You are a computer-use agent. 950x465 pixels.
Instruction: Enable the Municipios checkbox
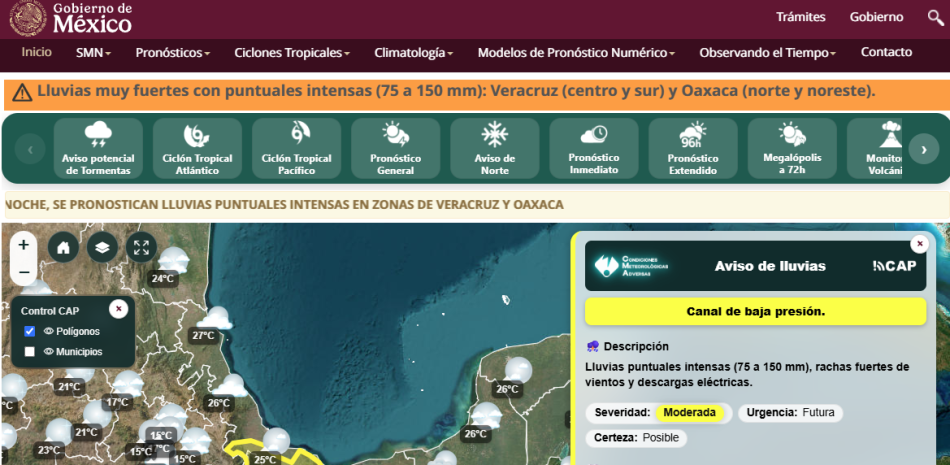point(29,352)
